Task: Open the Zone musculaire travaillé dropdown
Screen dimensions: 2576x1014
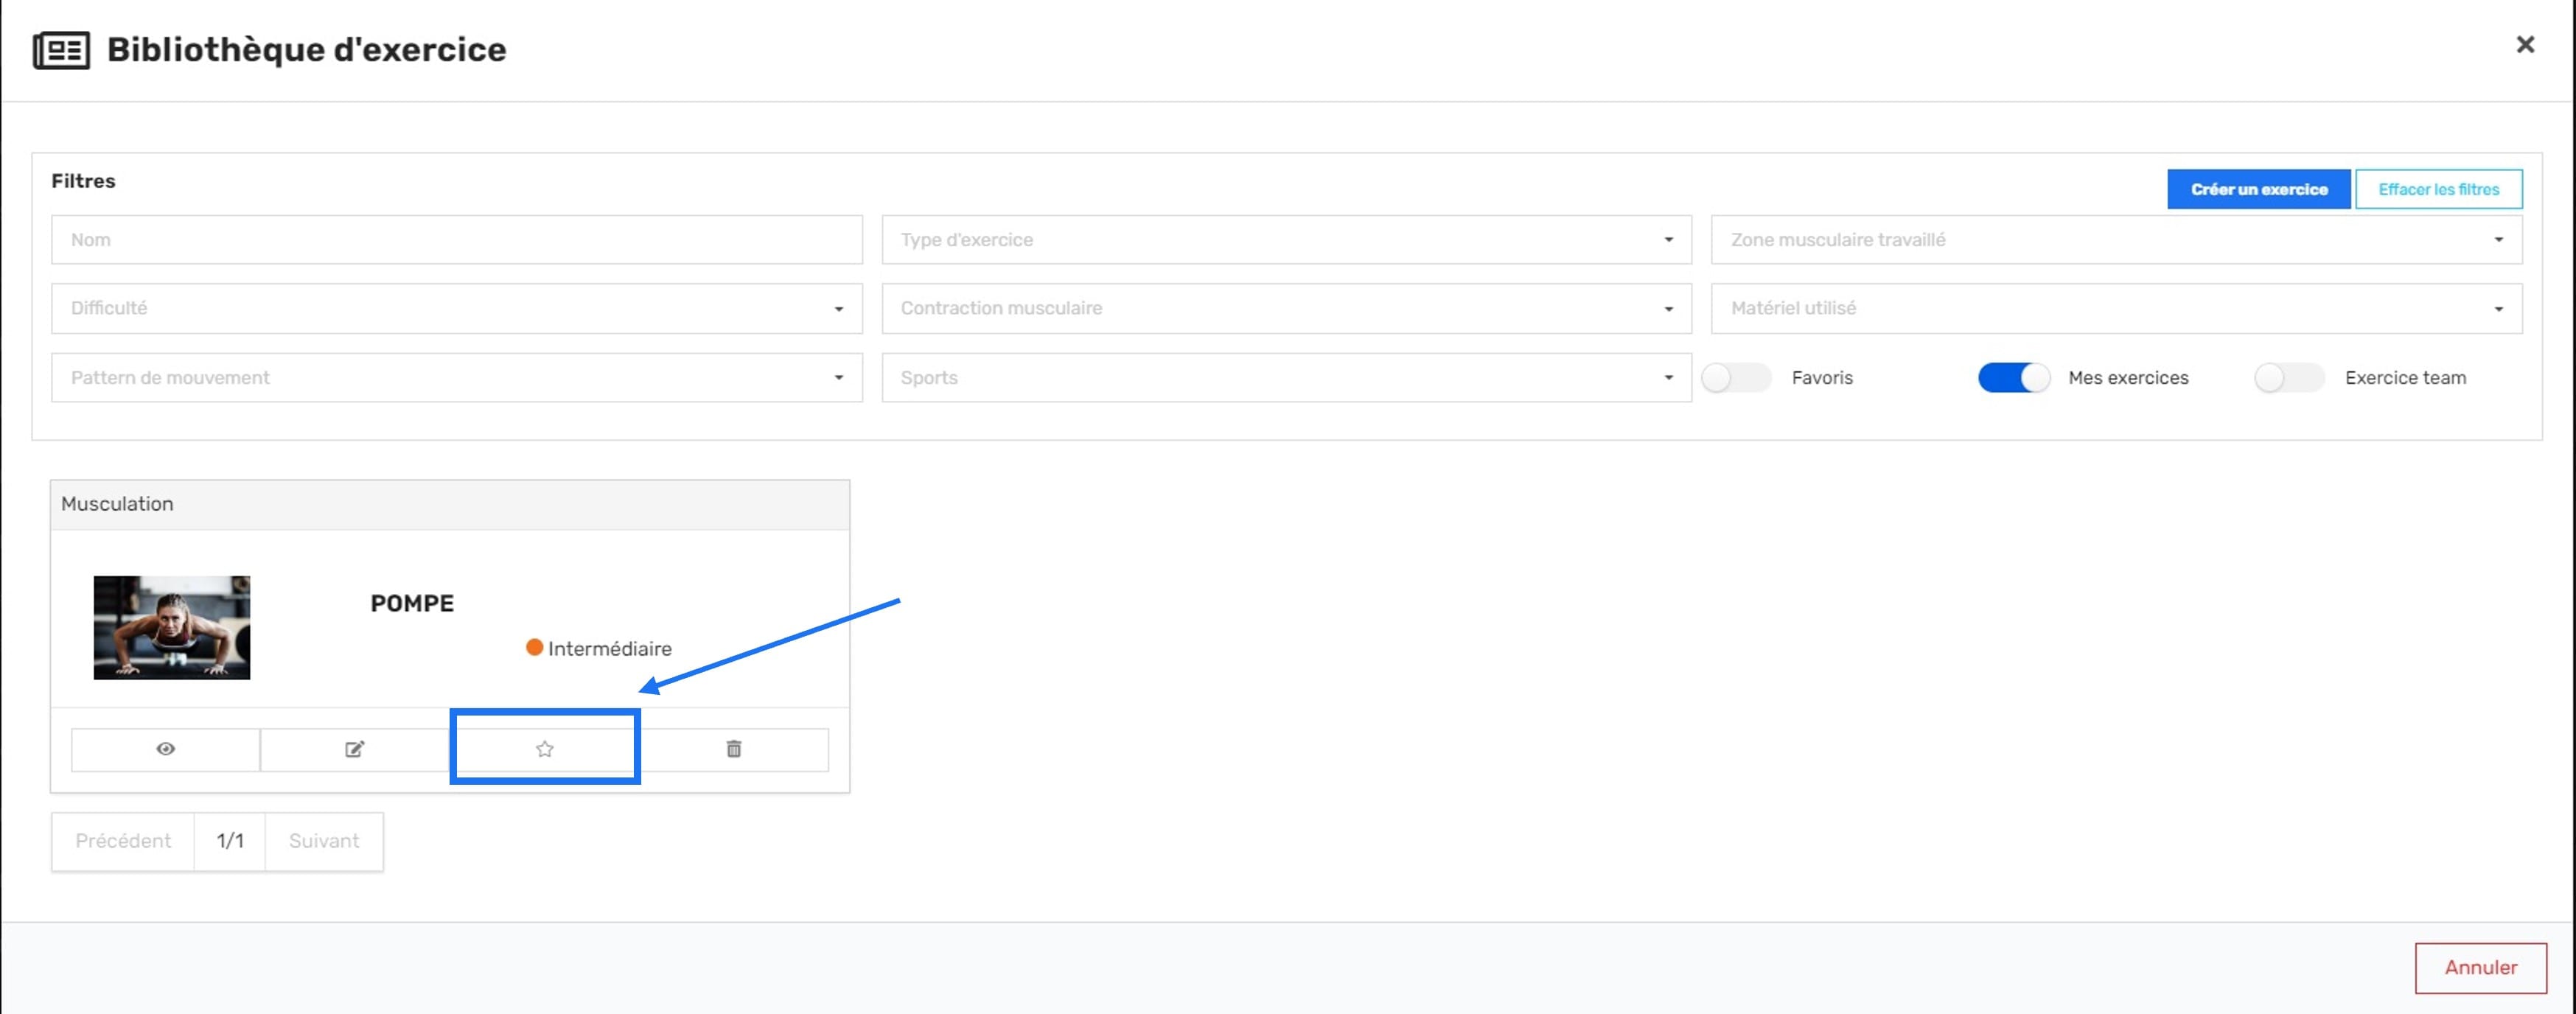Action: point(2116,240)
